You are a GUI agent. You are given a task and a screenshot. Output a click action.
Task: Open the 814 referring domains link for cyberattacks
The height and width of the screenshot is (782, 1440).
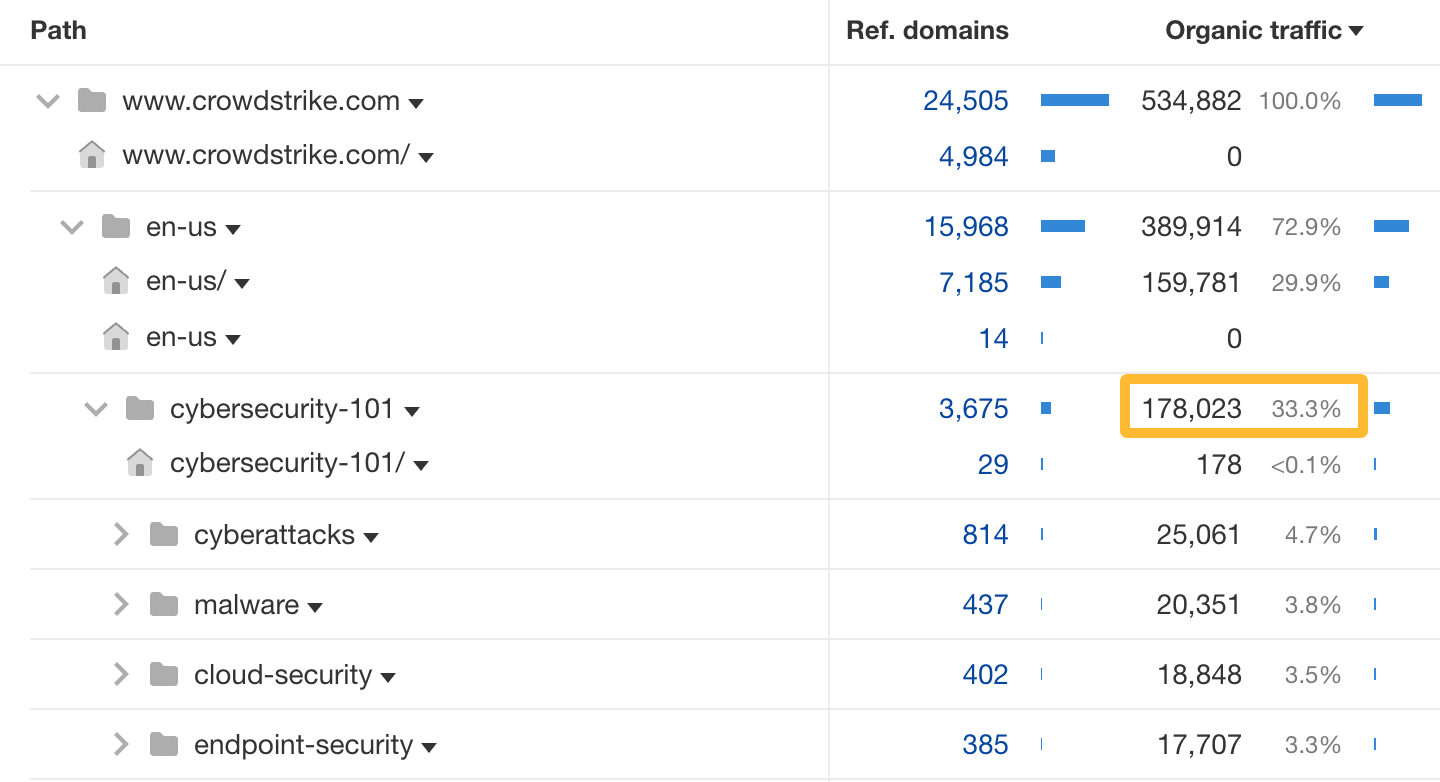point(986,534)
